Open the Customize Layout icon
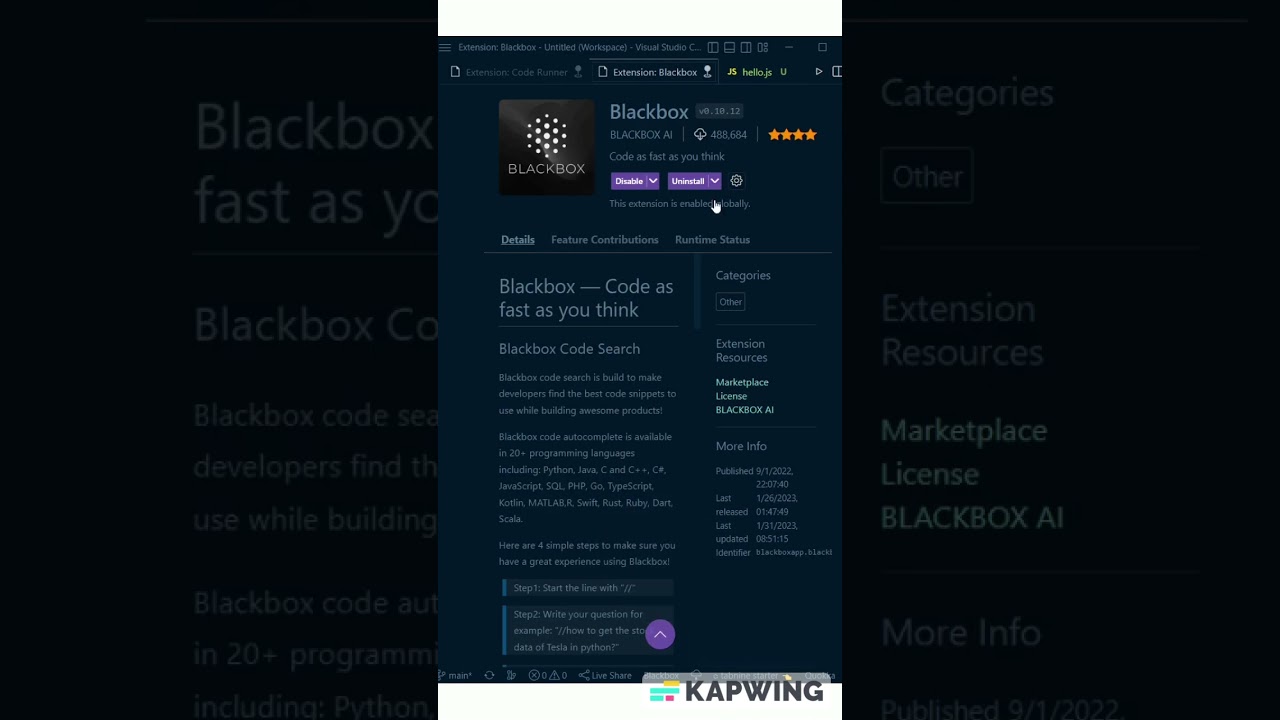The width and height of the screenshot is (1280, 720). (763, 47)
